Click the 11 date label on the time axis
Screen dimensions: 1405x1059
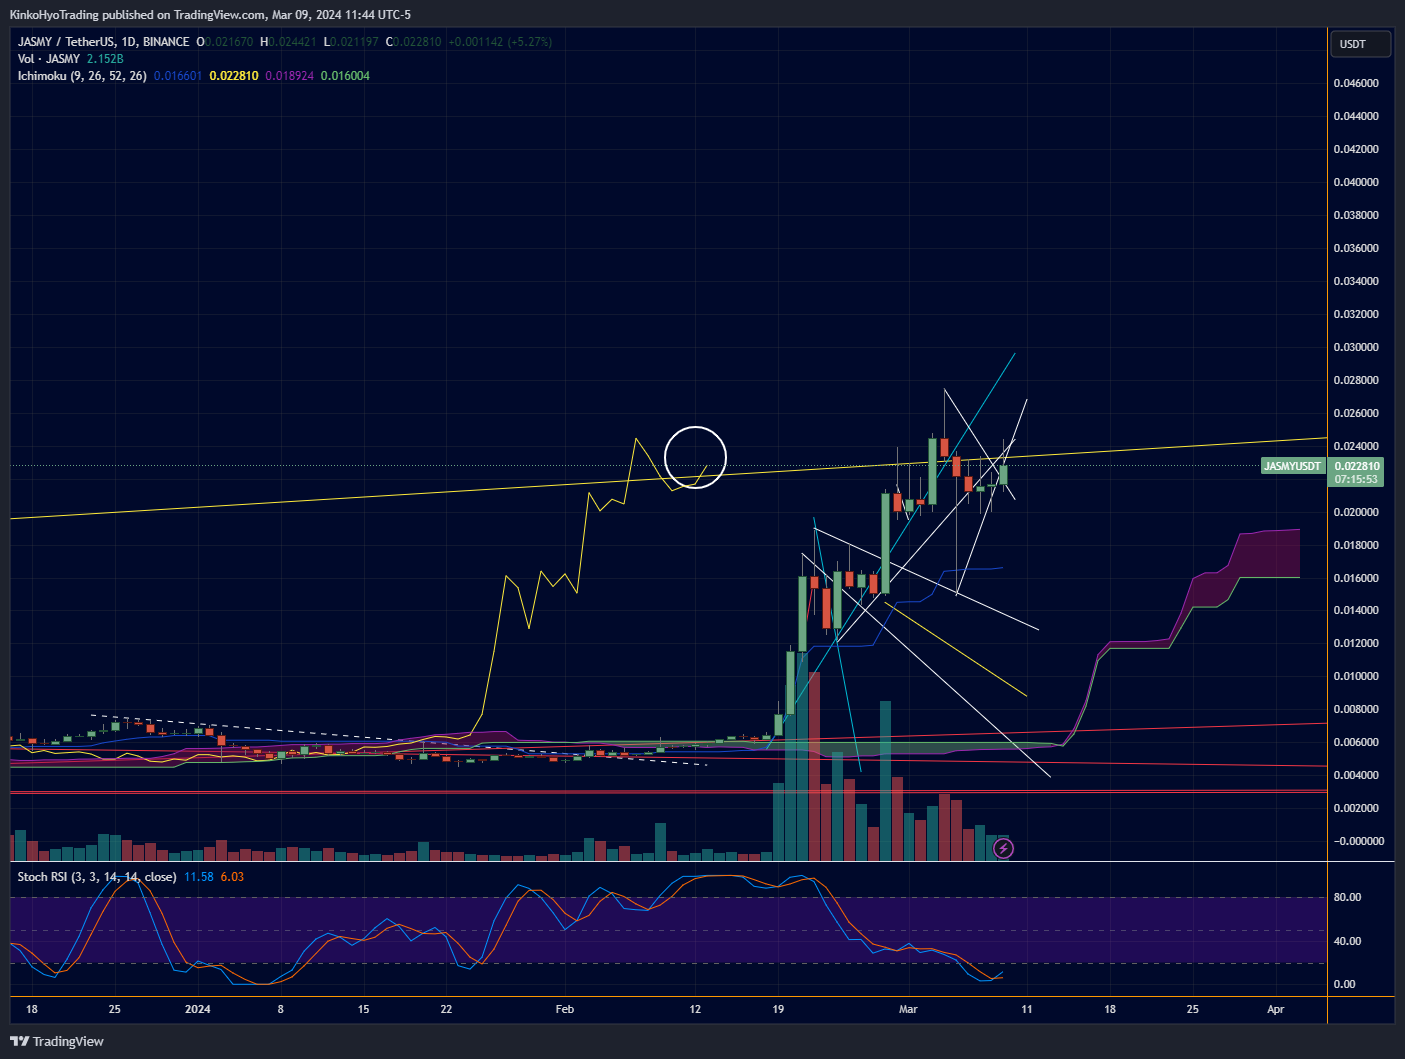[1027, 1009]
